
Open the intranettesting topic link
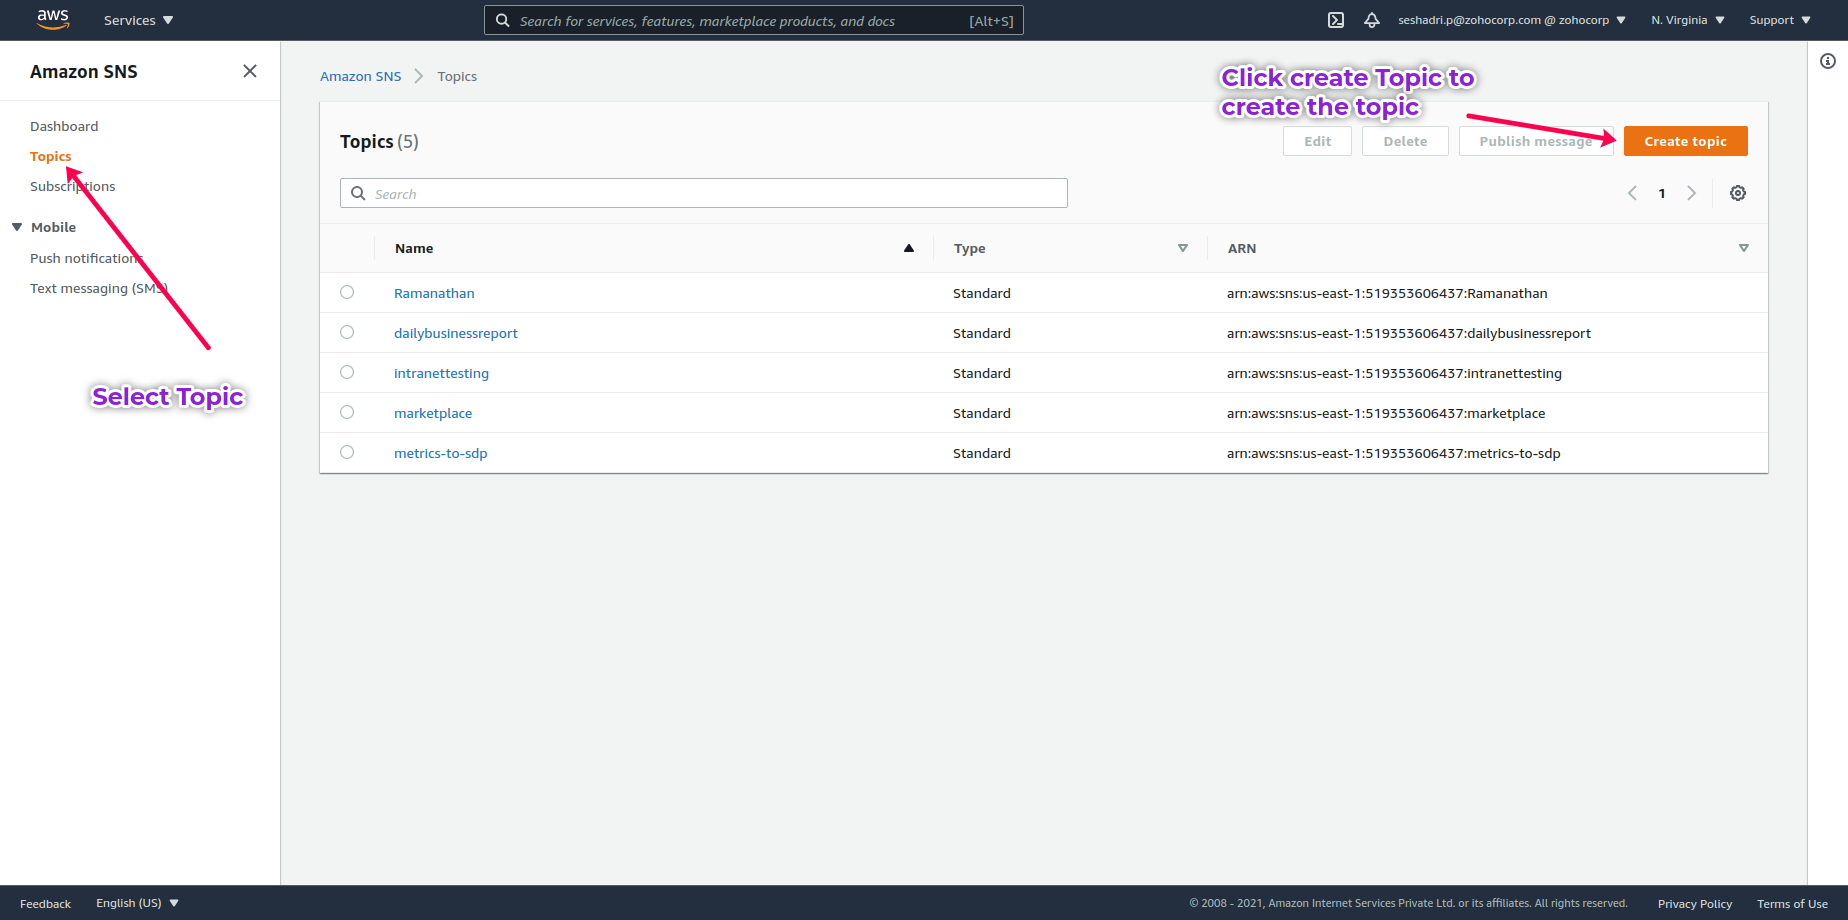[x=441, y=373]
